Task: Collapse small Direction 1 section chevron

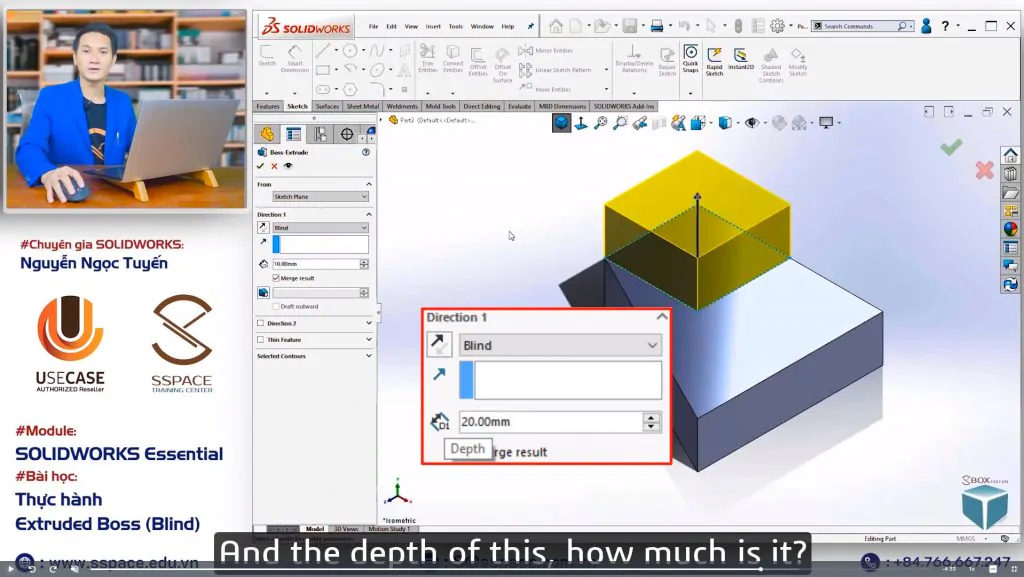Action: coord(368,214)
